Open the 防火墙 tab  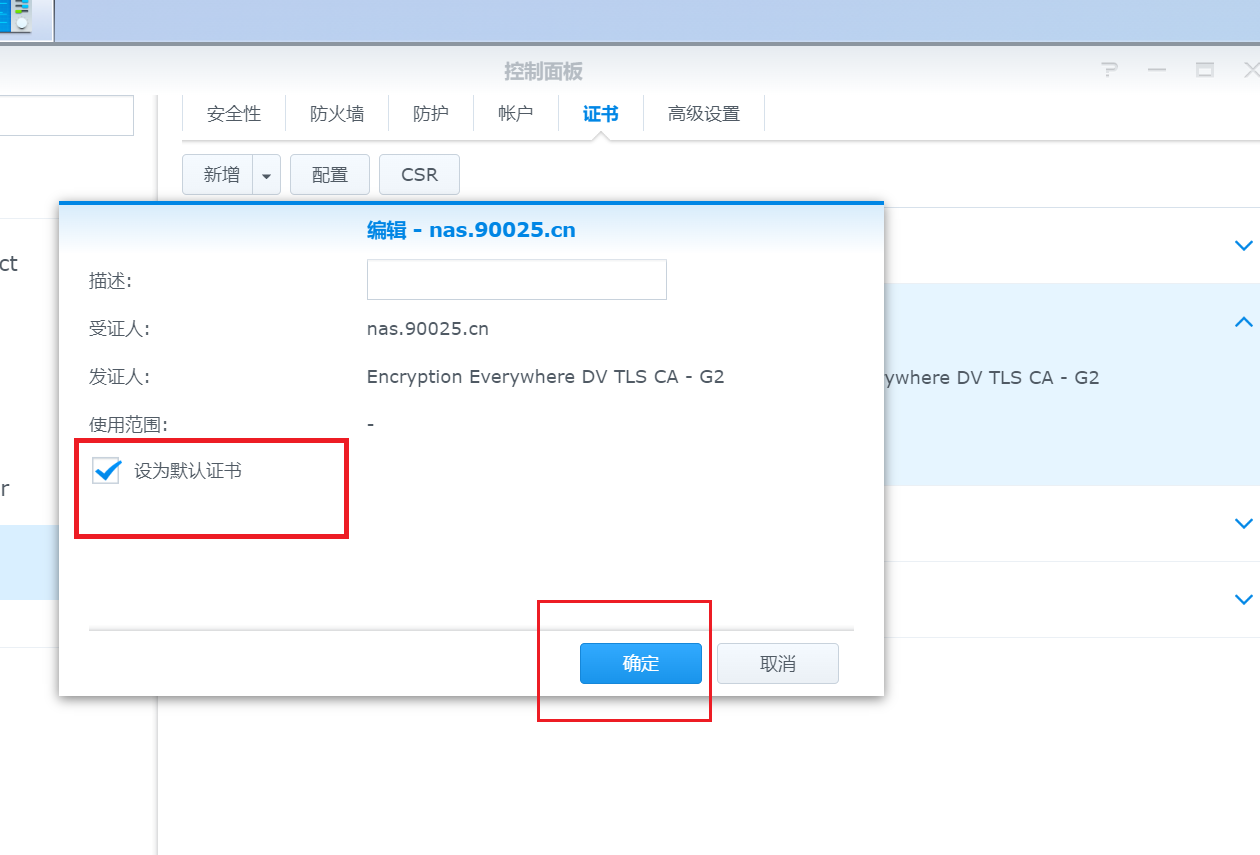(x=337, y=114)
